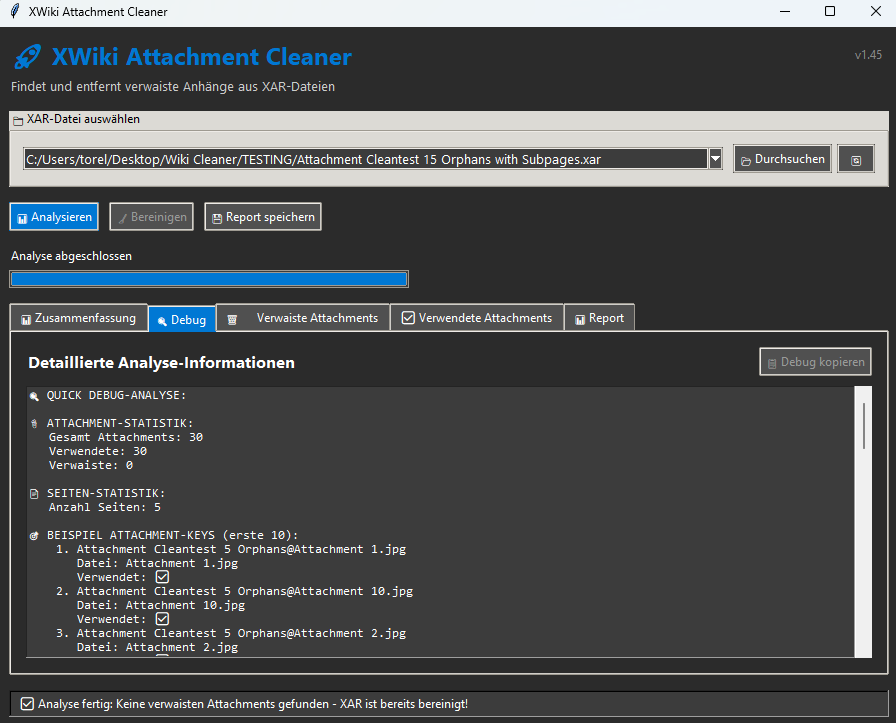The width and height of the screenshot is (896, 723).
Task: Click the feather icon in the title bar
Action: (14, 11)
